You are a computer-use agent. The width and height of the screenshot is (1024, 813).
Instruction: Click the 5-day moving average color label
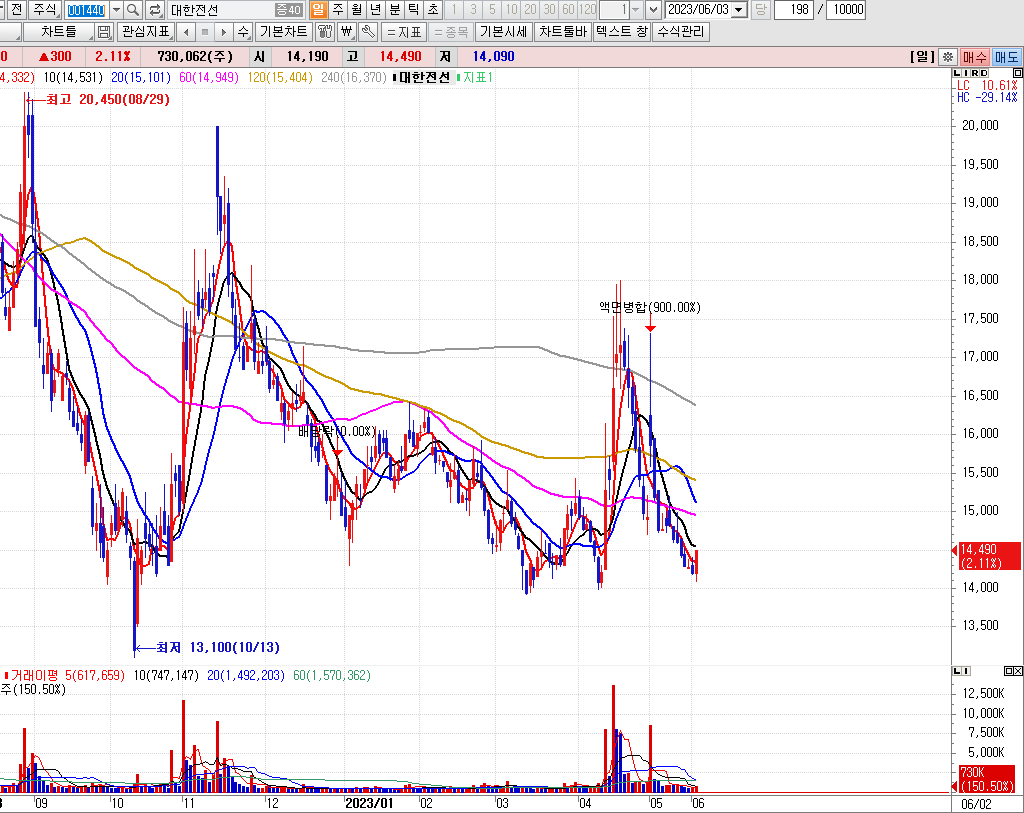coord(17,77)
